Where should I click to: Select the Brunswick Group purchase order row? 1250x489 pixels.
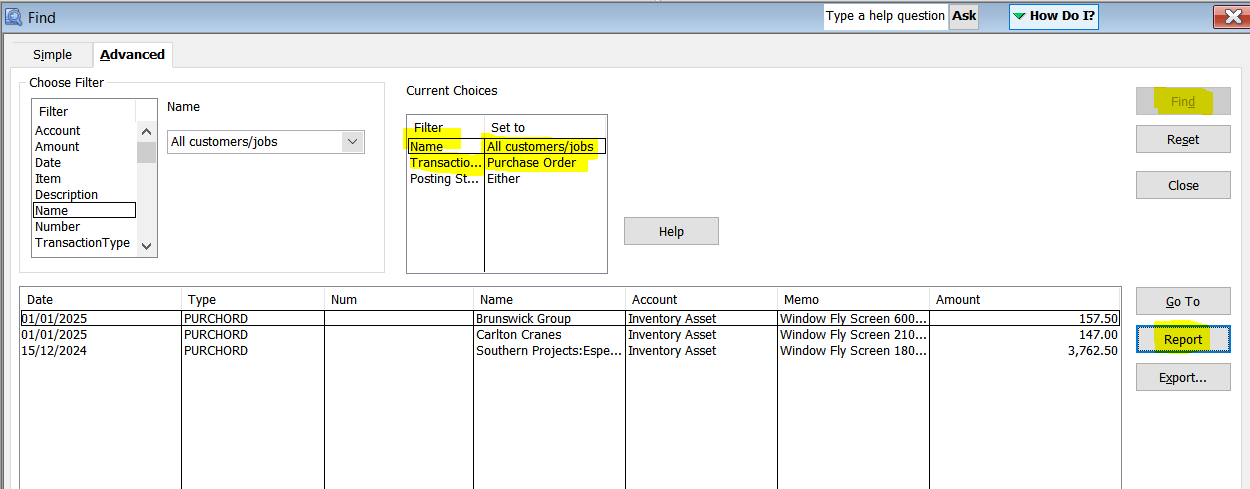[x=570, y=319]
